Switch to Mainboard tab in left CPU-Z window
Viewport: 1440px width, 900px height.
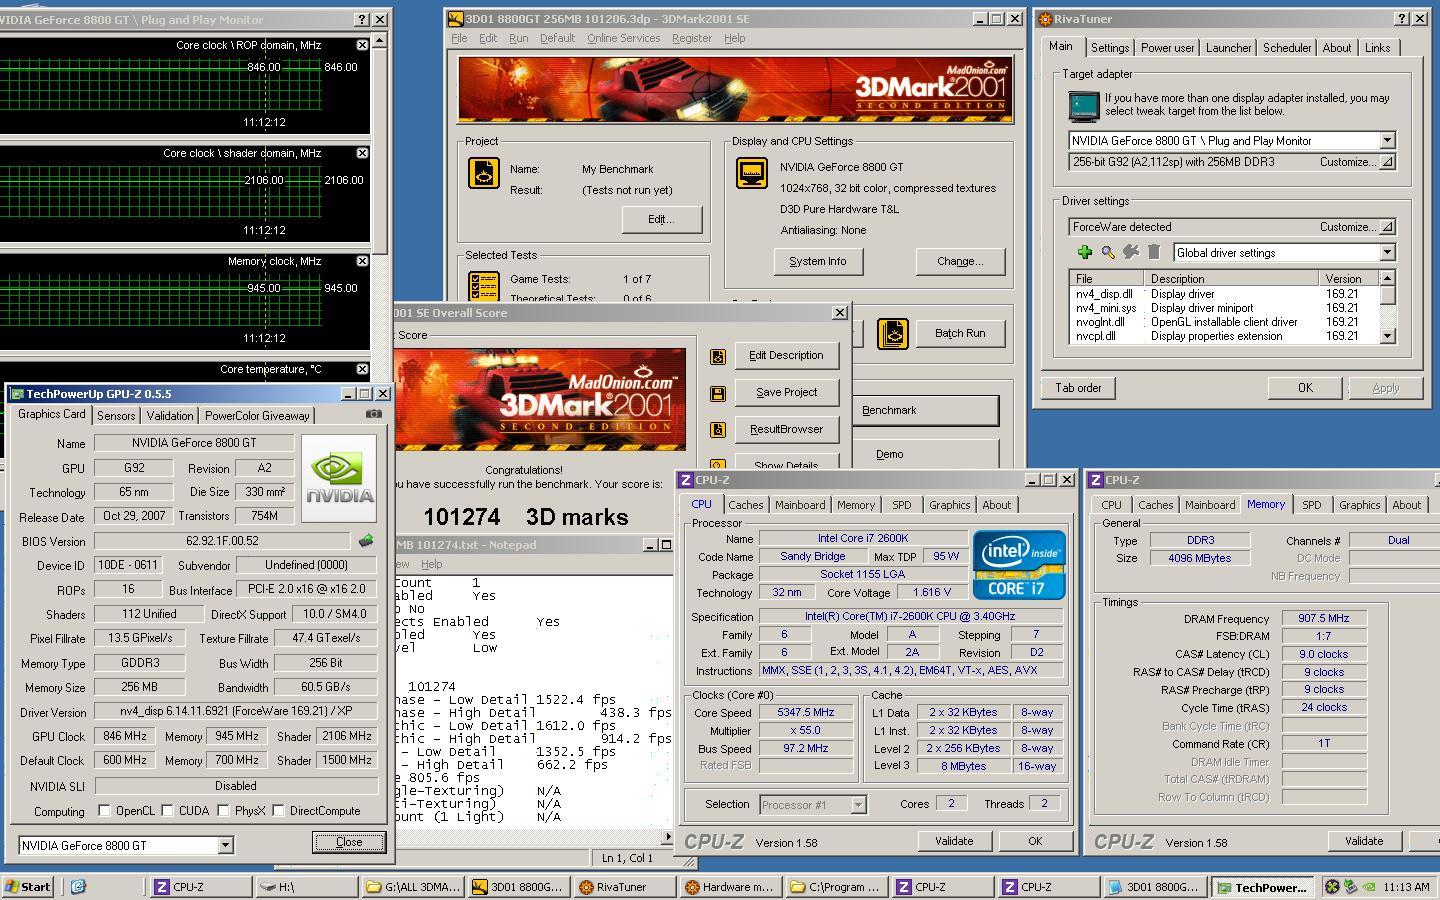(x=800, y=505)
